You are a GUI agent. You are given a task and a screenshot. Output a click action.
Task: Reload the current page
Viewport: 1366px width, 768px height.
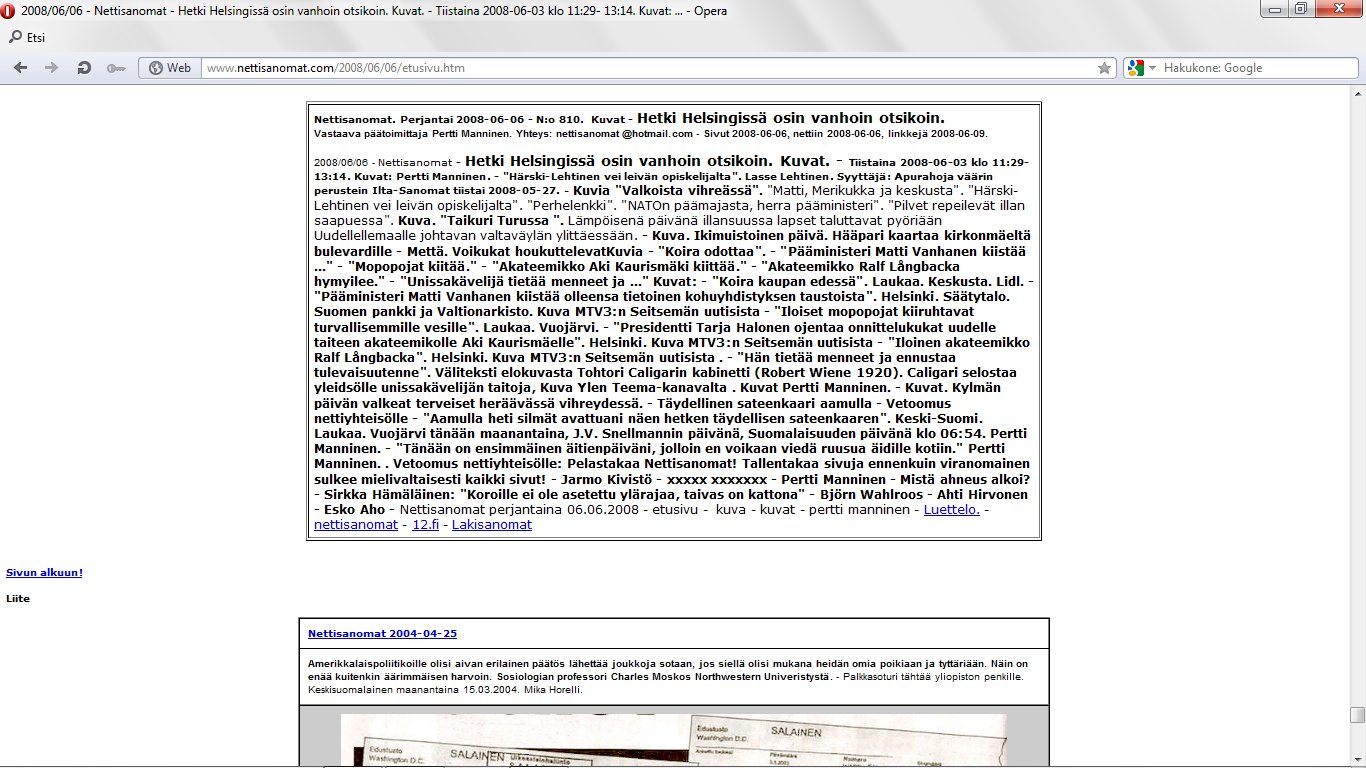(x=84, y=68)
